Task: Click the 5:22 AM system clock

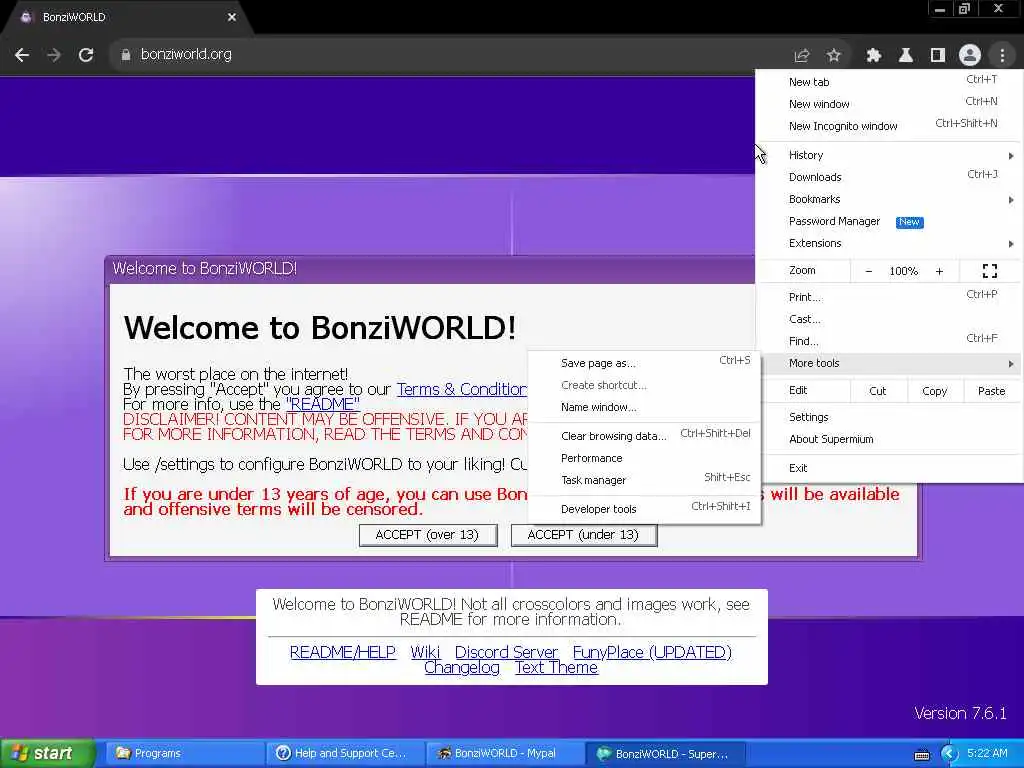Action: [987, 754]
